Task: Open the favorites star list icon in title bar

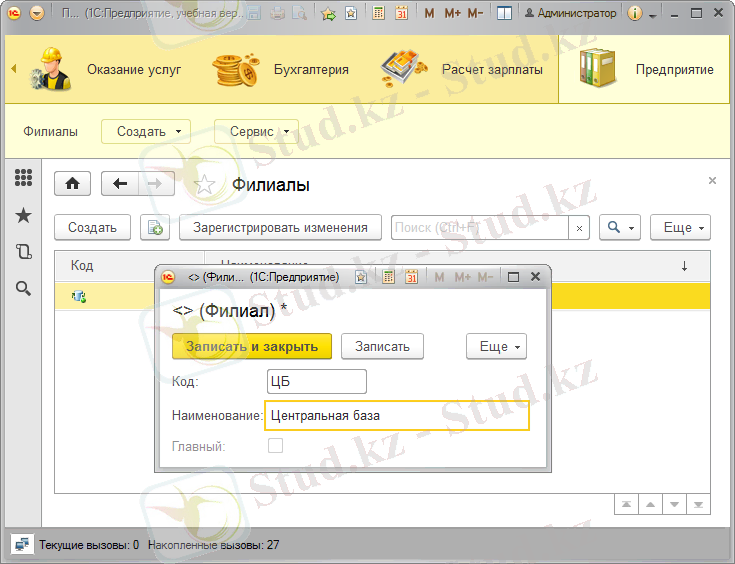Action: click(x=351, y=14)
